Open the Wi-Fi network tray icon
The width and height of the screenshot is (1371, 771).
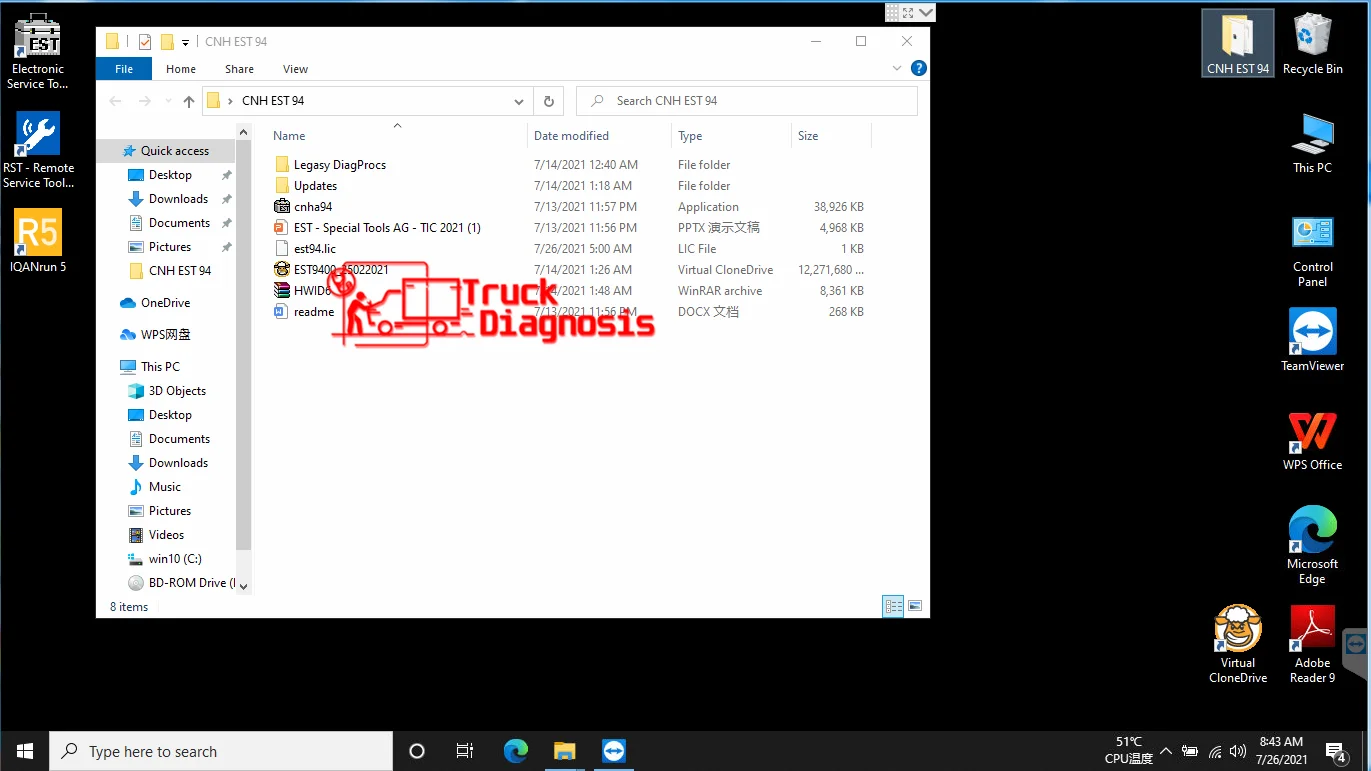tap(1215, 751)
